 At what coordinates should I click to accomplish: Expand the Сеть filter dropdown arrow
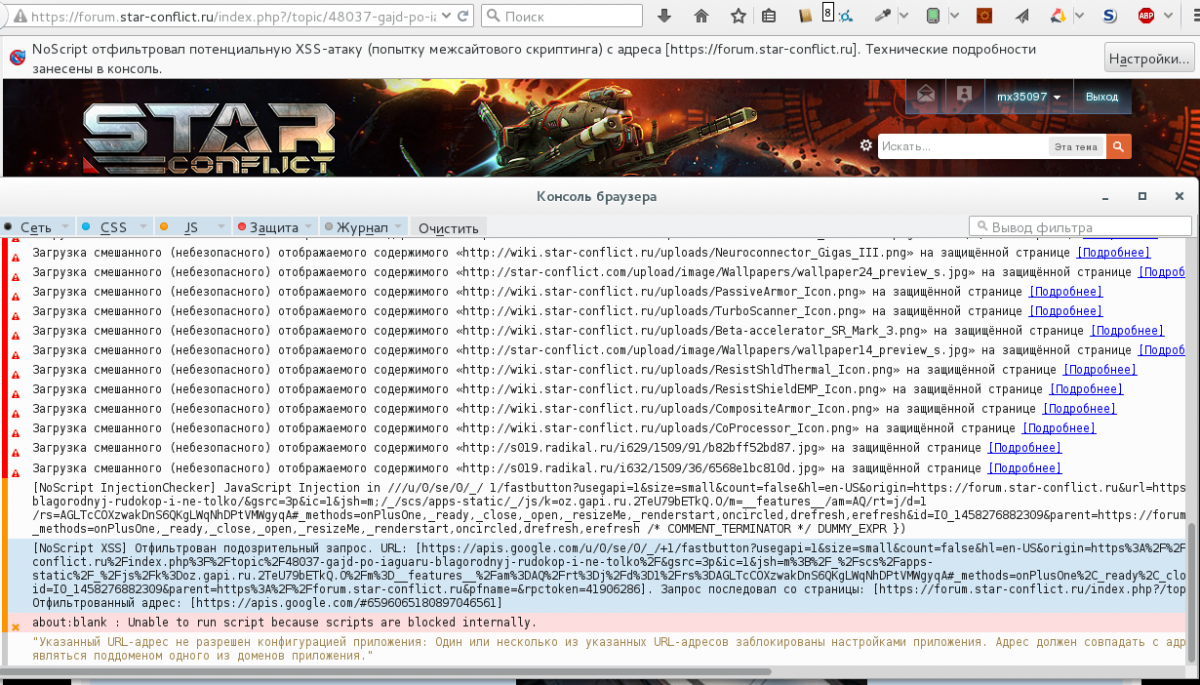point(64,227)
